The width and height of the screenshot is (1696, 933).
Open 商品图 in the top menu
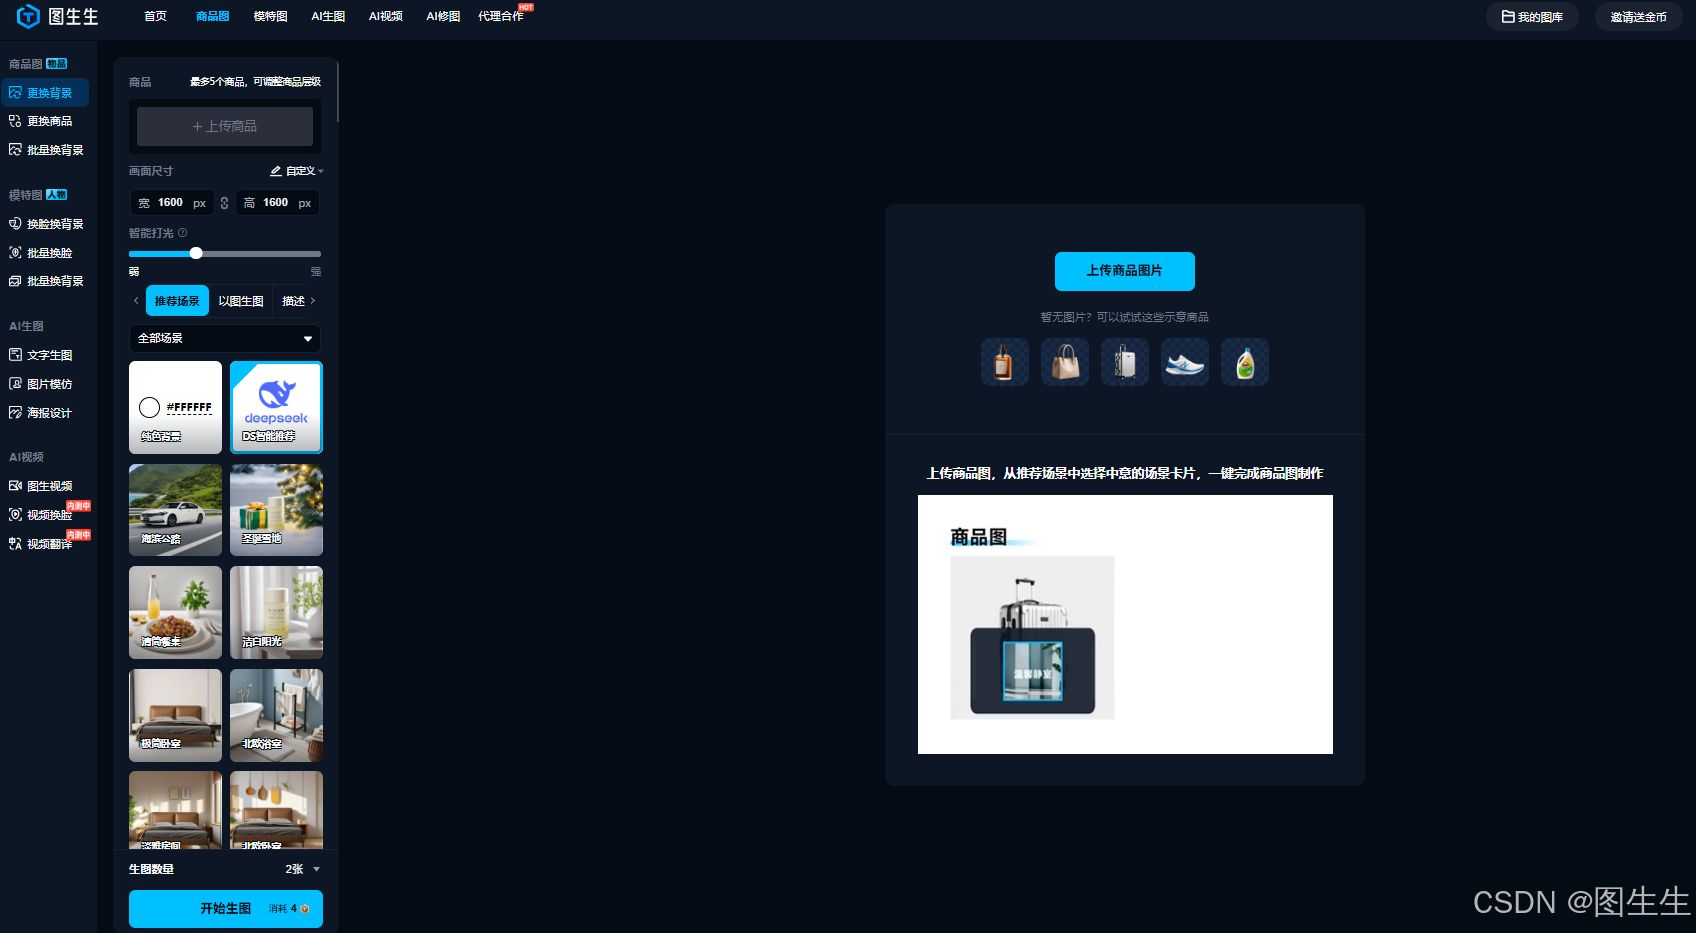[x=212, y=16]
